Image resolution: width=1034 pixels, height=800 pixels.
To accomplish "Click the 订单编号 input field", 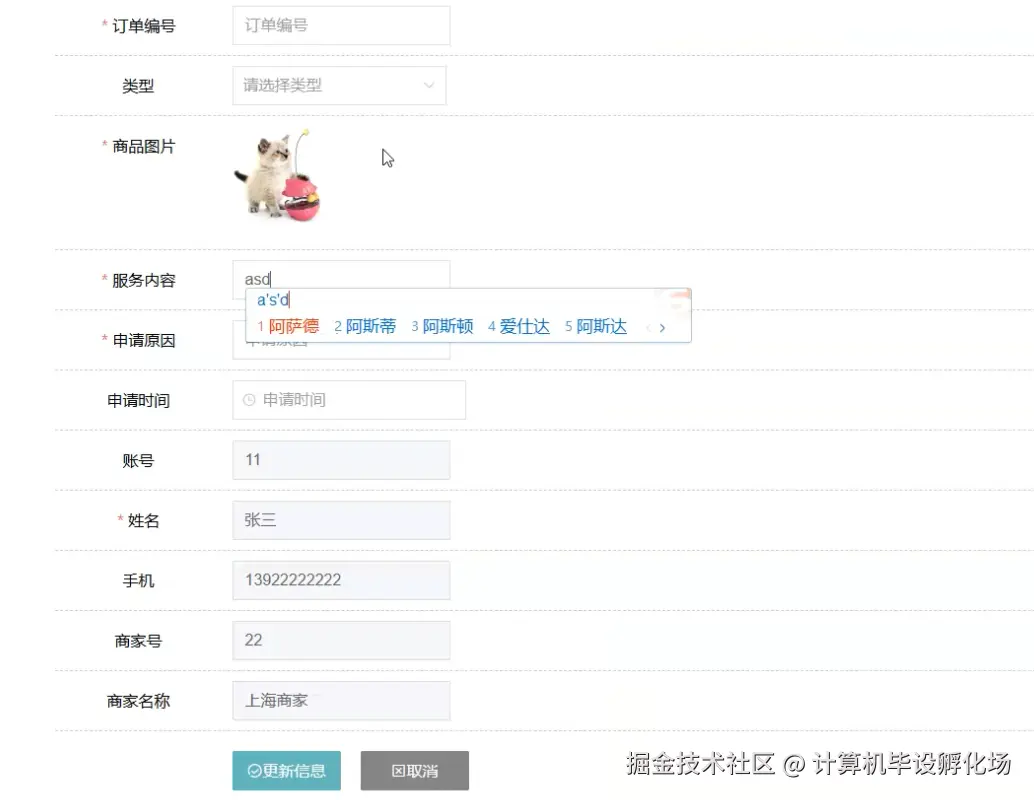I will tap(340, 26).
